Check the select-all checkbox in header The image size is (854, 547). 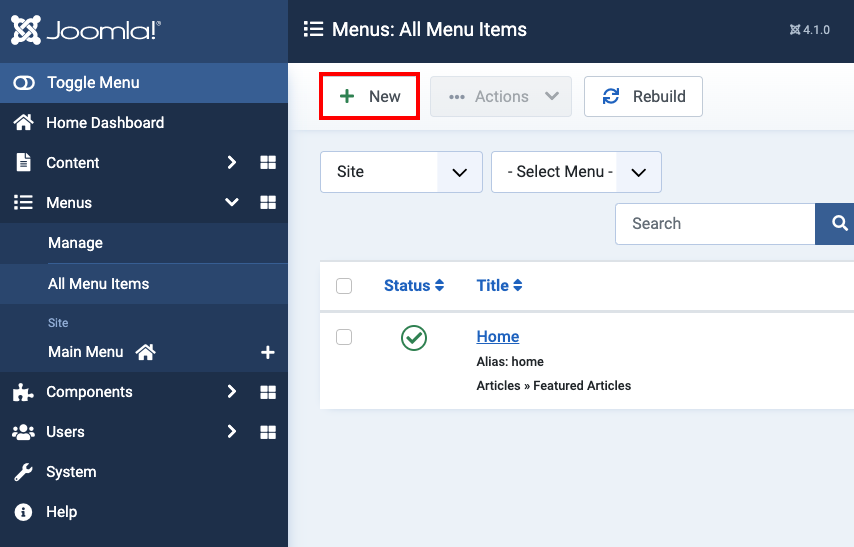344,285
